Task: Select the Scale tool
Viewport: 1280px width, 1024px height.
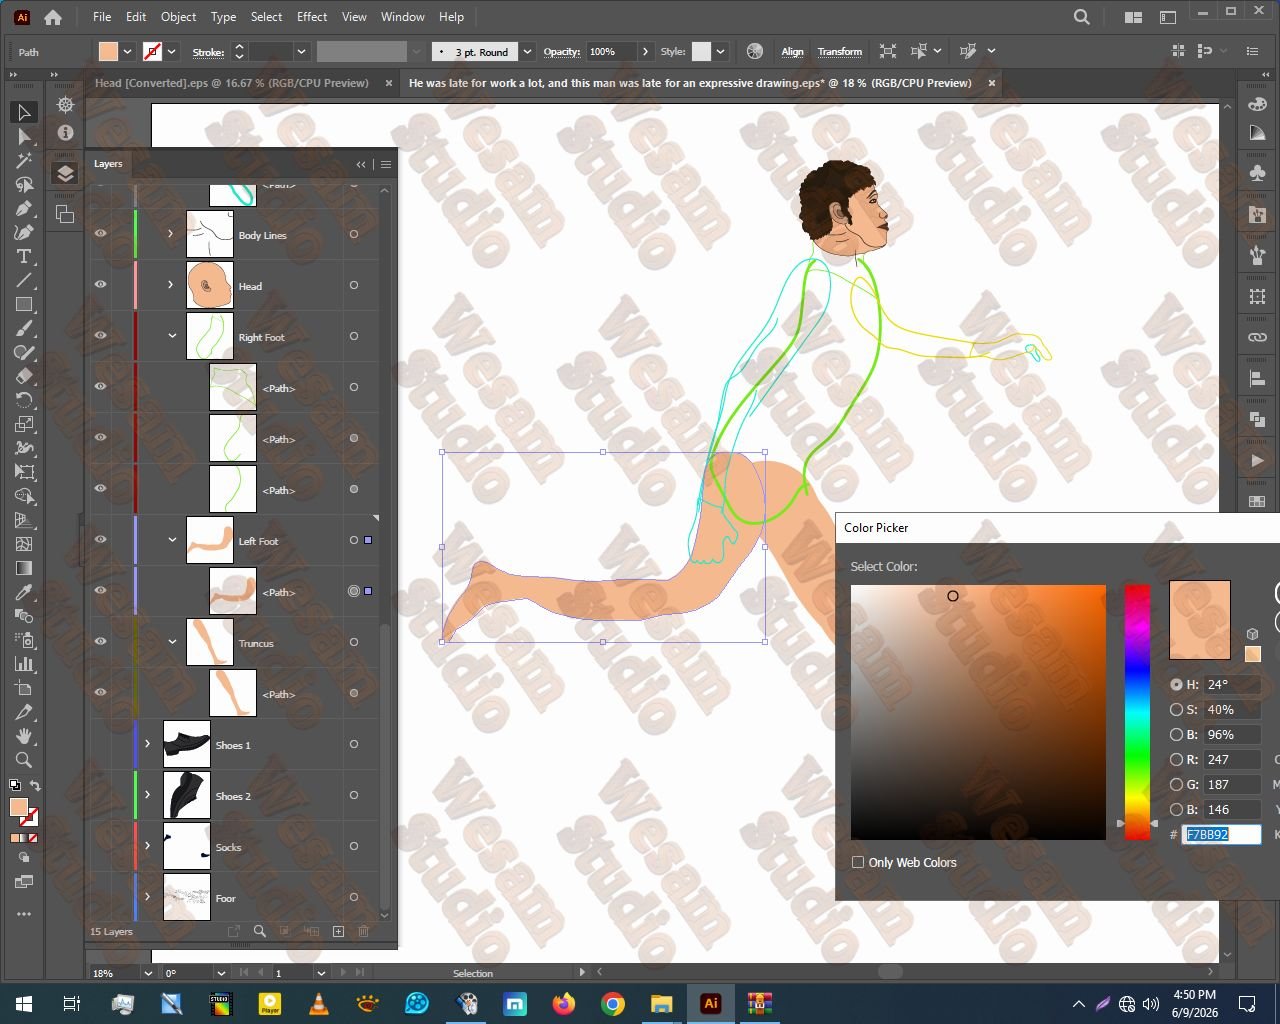Action: 24,424
